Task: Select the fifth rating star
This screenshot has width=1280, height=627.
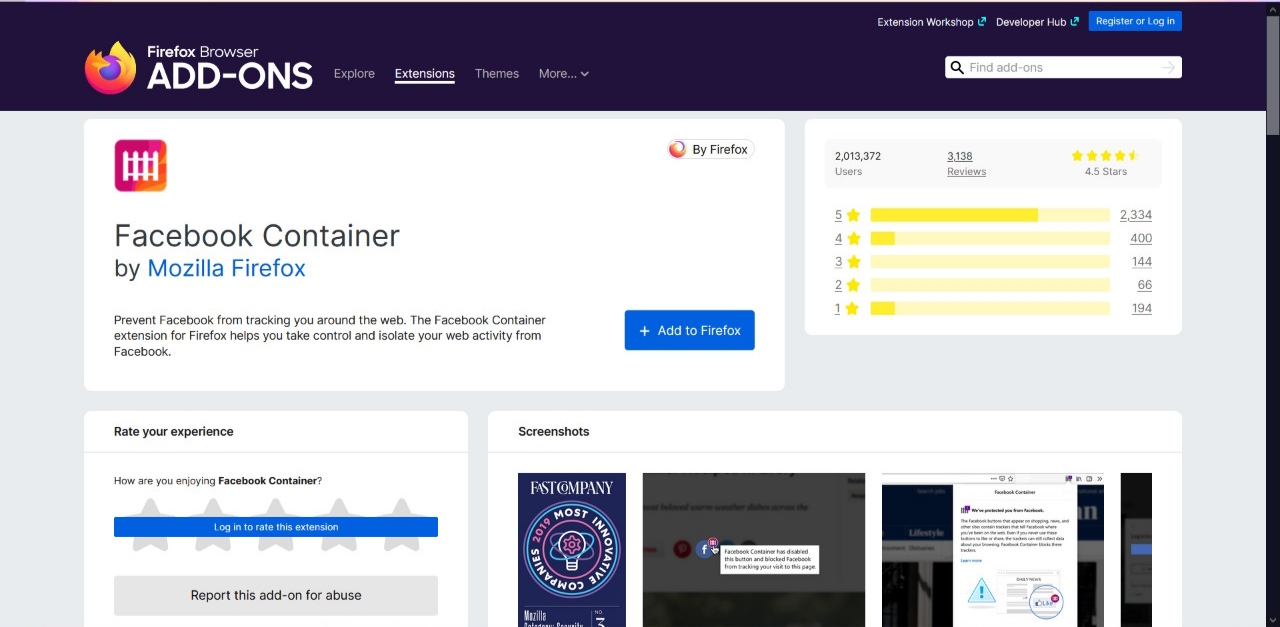Action: coord(401,524)
